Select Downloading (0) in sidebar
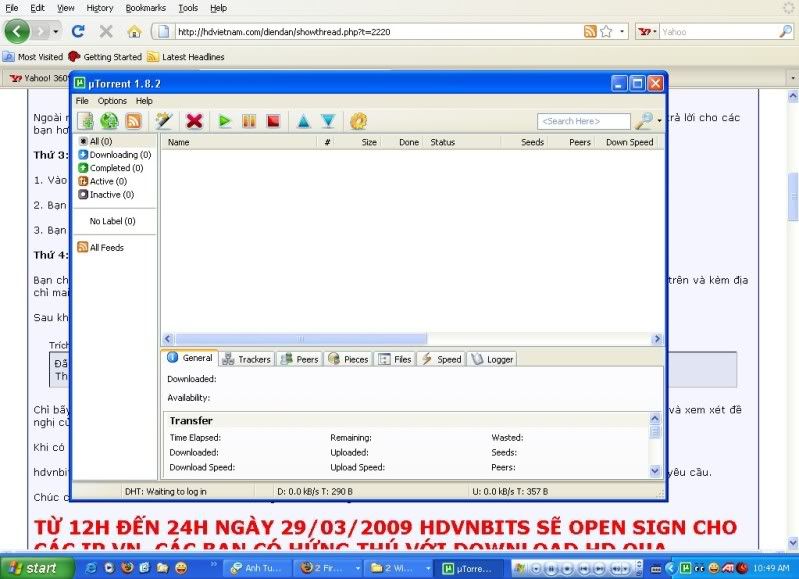 [115, 154]
